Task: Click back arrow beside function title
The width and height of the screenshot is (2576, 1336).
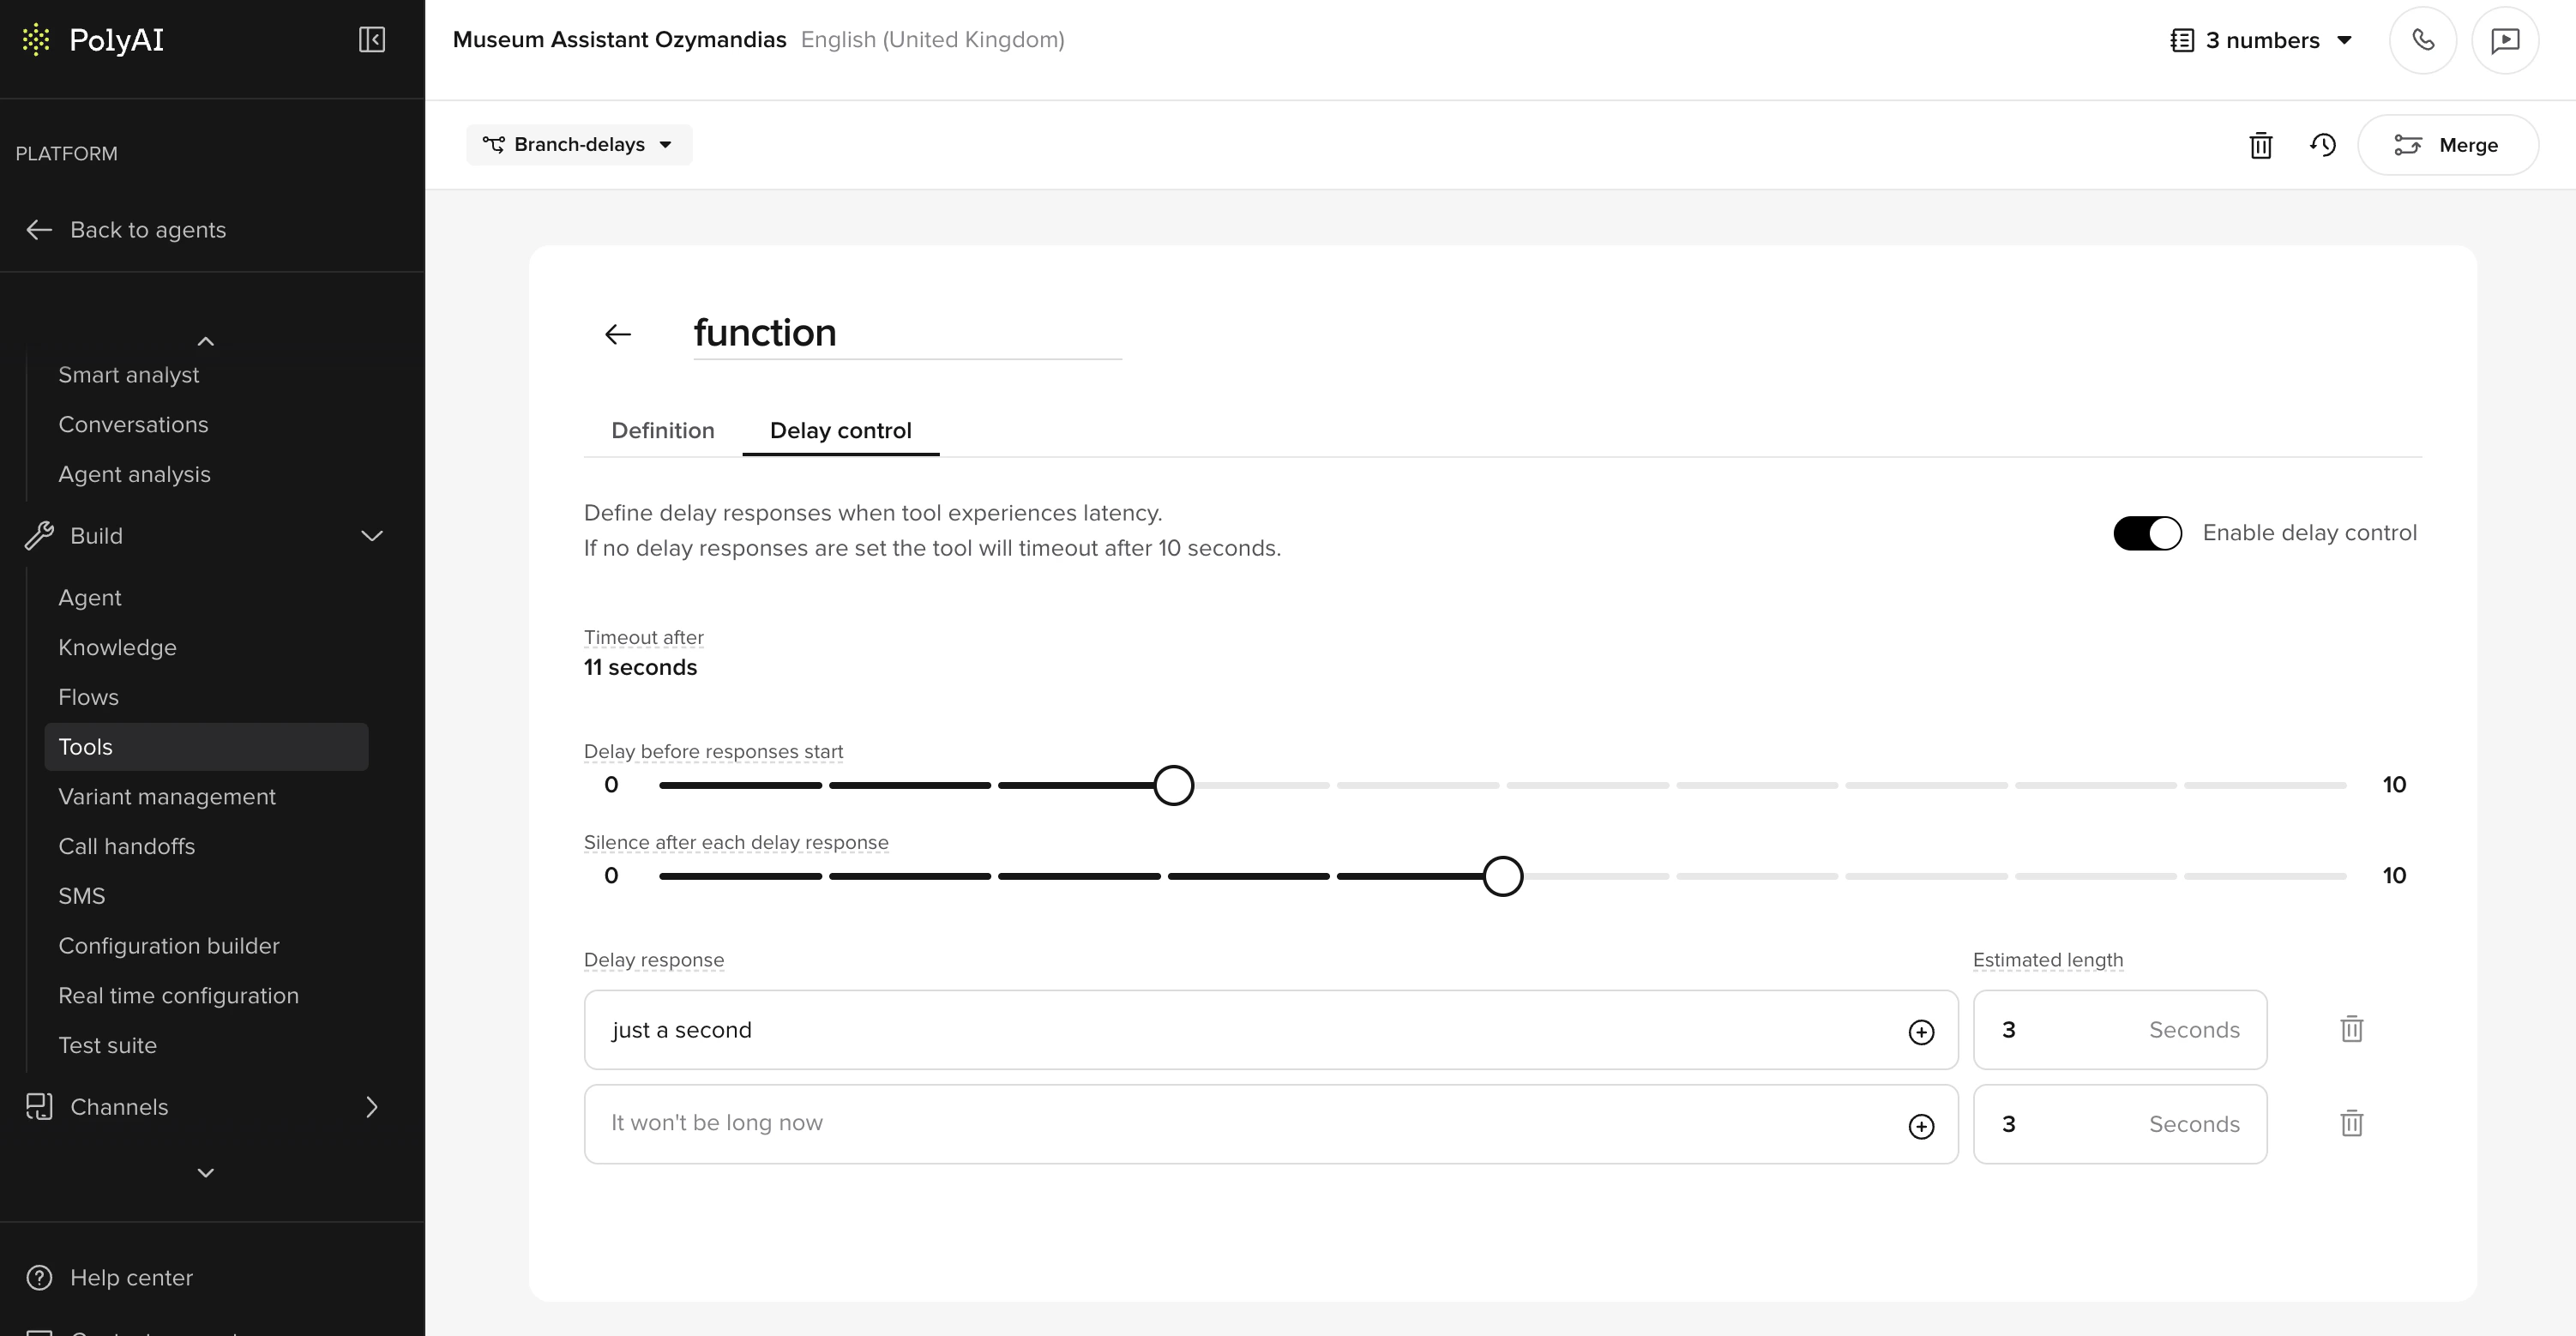Action: [x=618, y=334]
